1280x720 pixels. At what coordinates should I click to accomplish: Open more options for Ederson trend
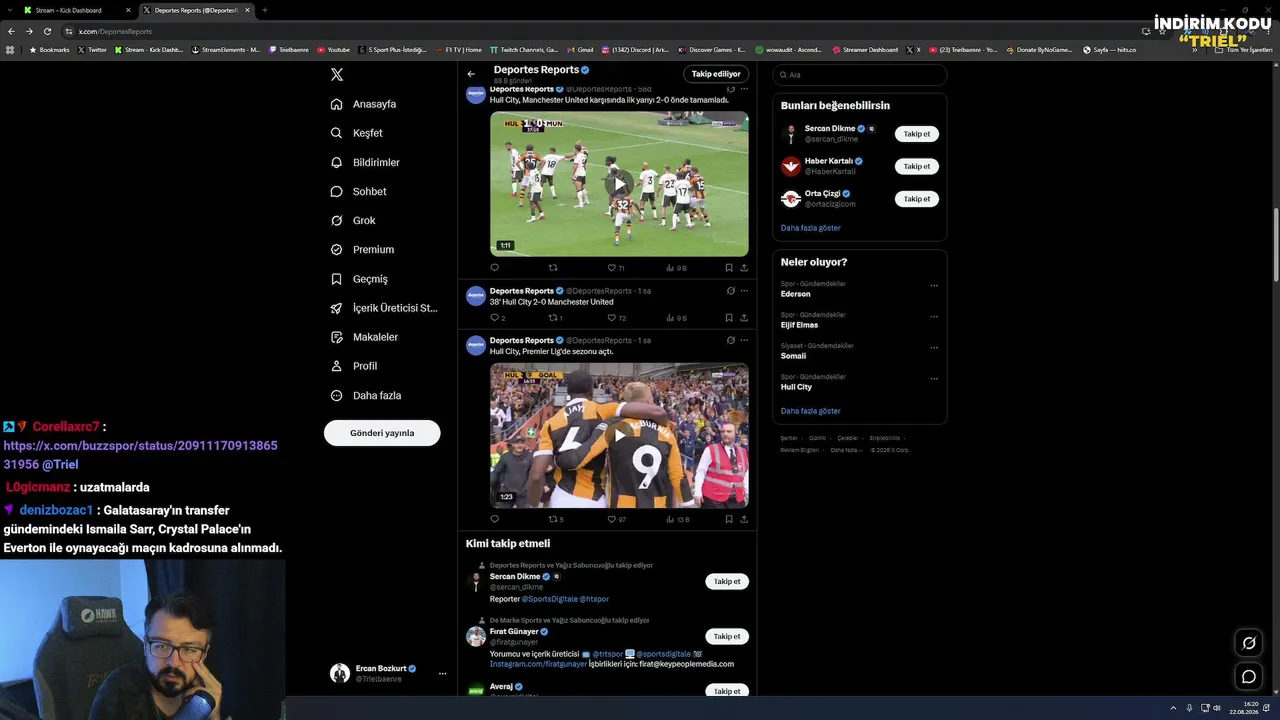934,286
